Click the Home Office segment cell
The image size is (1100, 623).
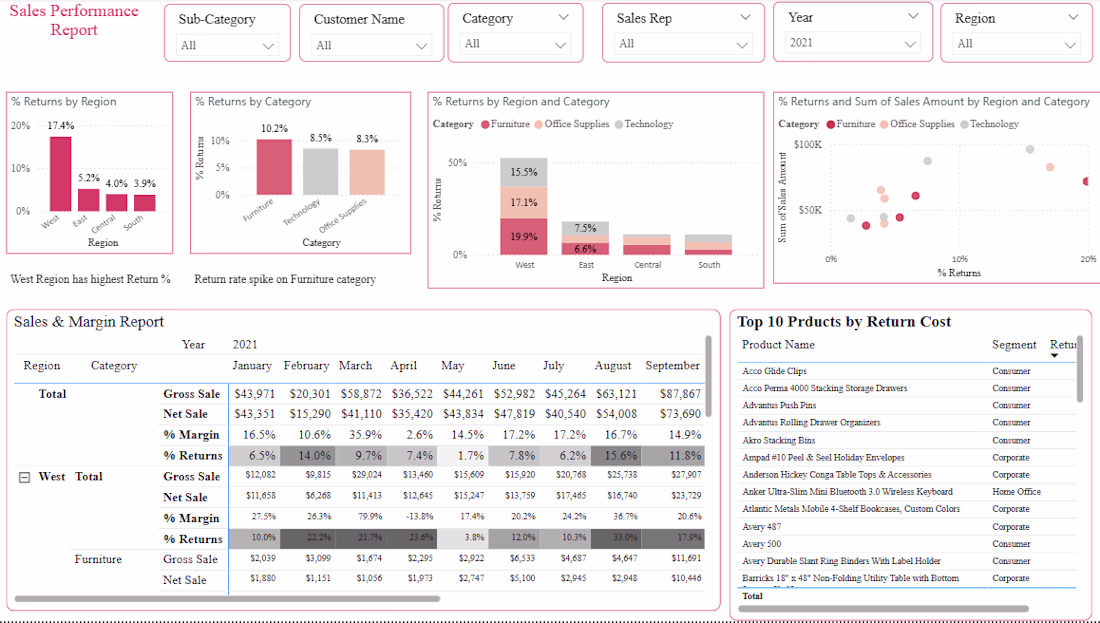[1016, 492]
